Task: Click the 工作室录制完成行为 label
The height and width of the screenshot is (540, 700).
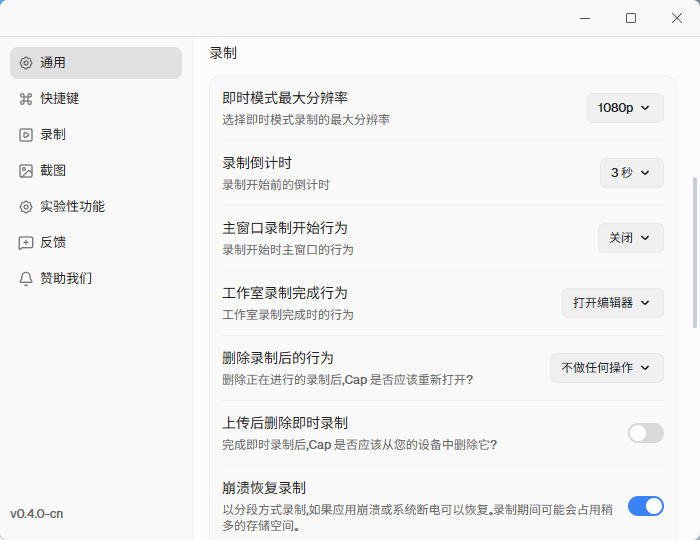Action: (x=285, y=293)
